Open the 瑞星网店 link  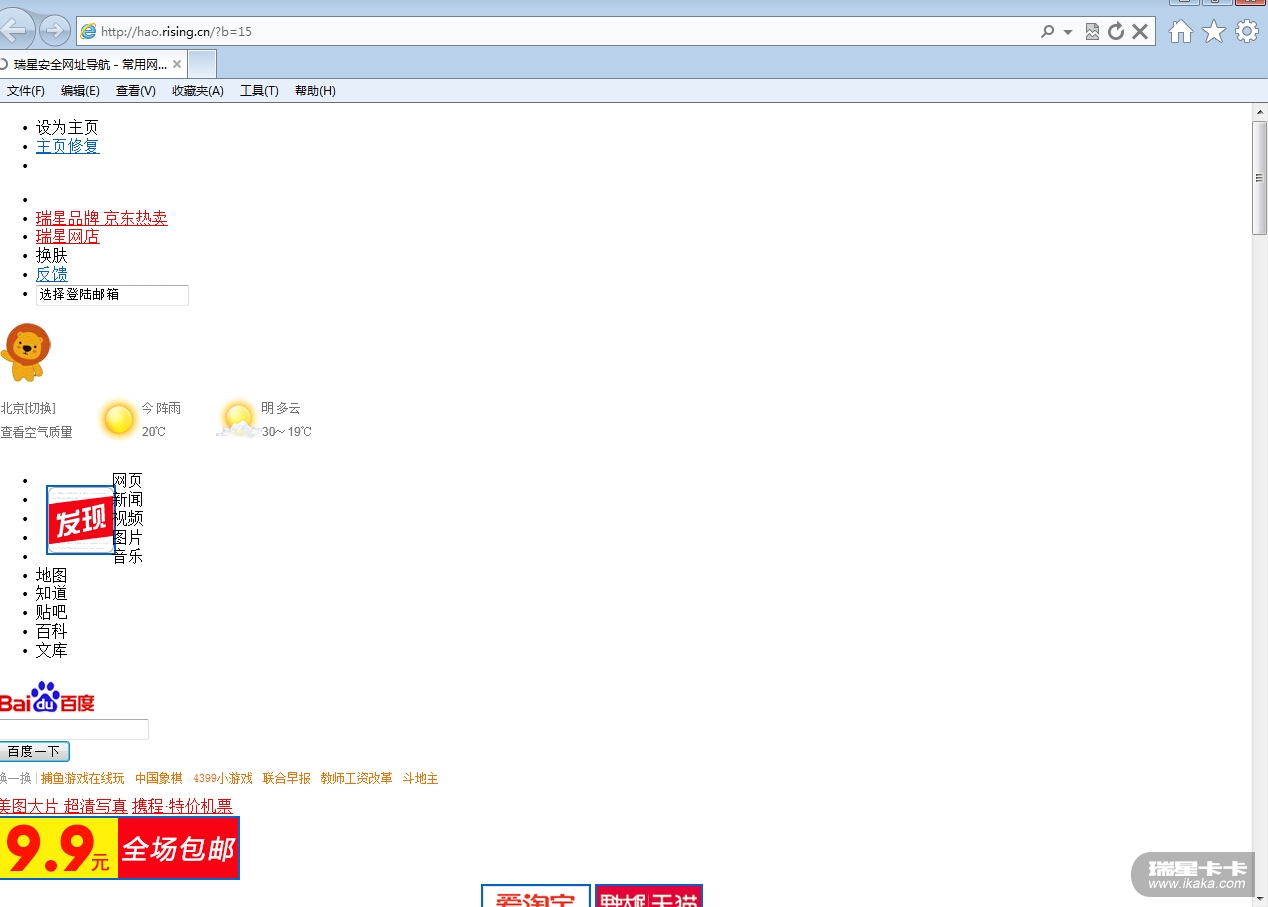(x=68, y=237)
